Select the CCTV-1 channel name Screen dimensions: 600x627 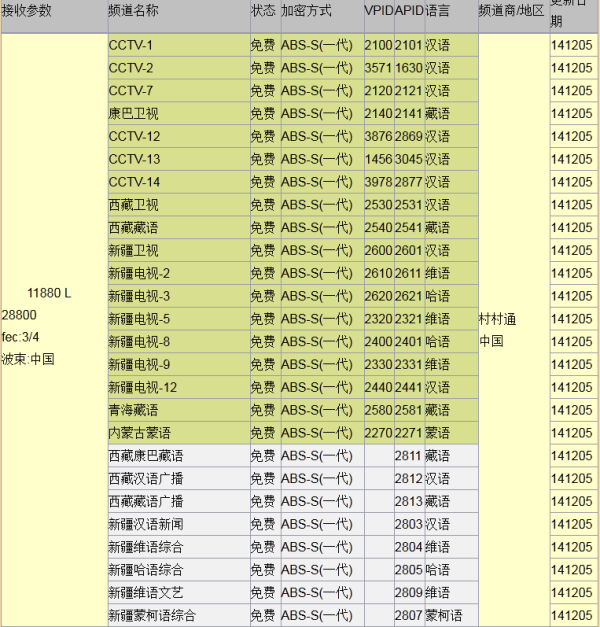130,45
